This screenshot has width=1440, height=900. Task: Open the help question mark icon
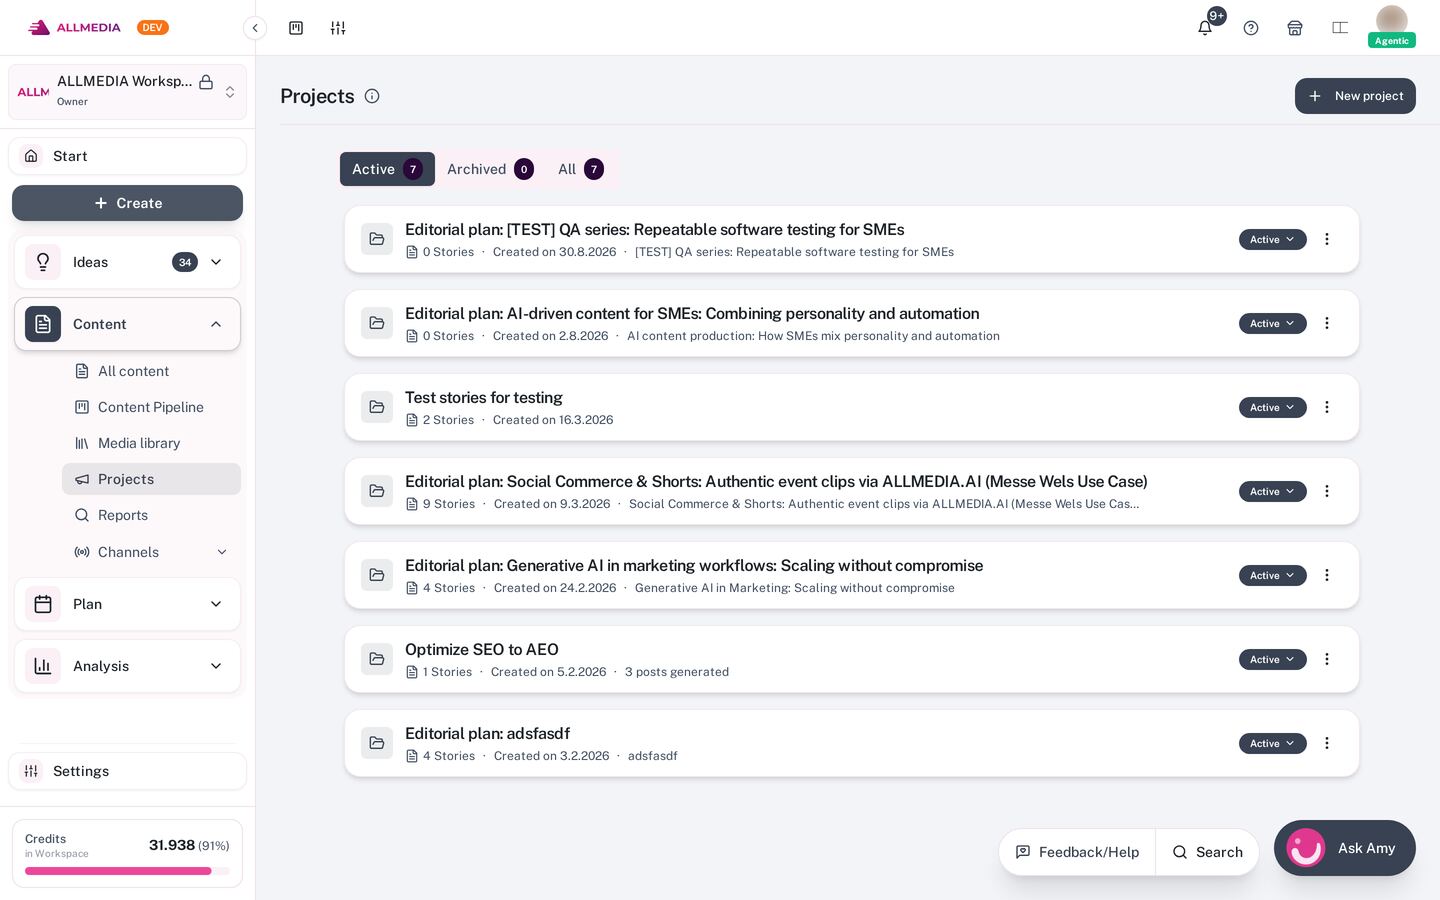1251,28
